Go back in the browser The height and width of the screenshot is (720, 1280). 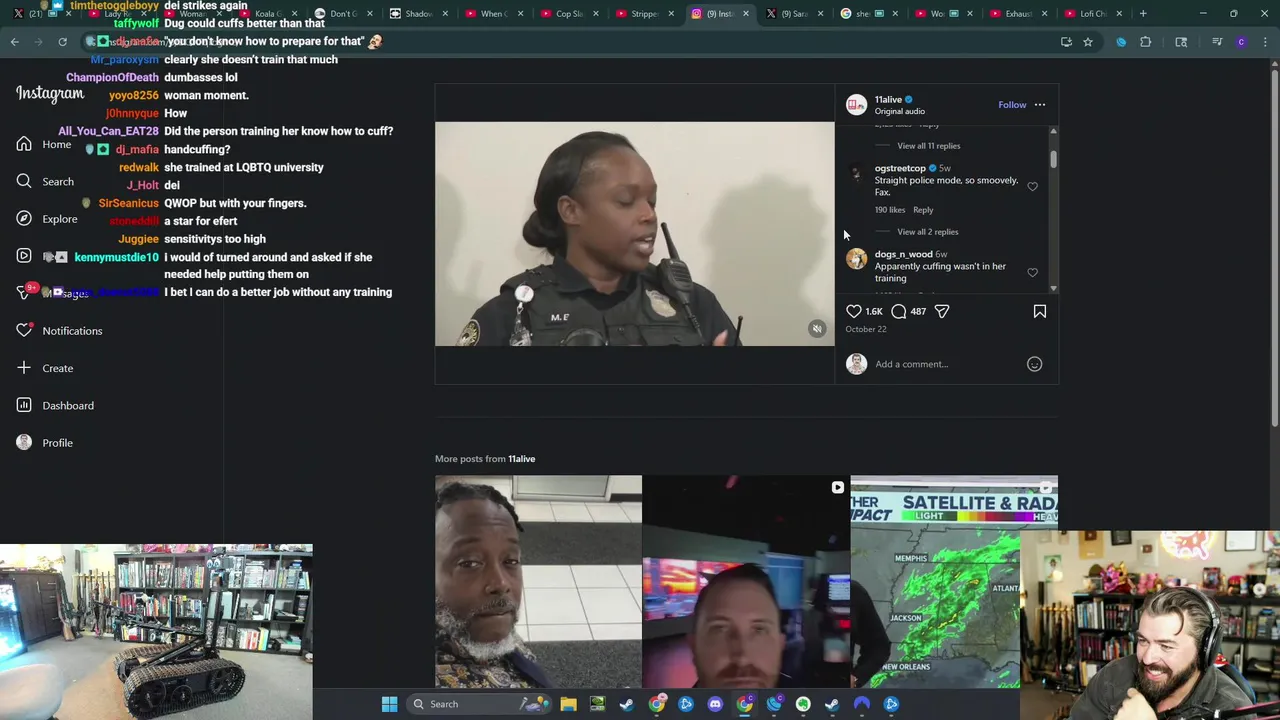(15, 42)
